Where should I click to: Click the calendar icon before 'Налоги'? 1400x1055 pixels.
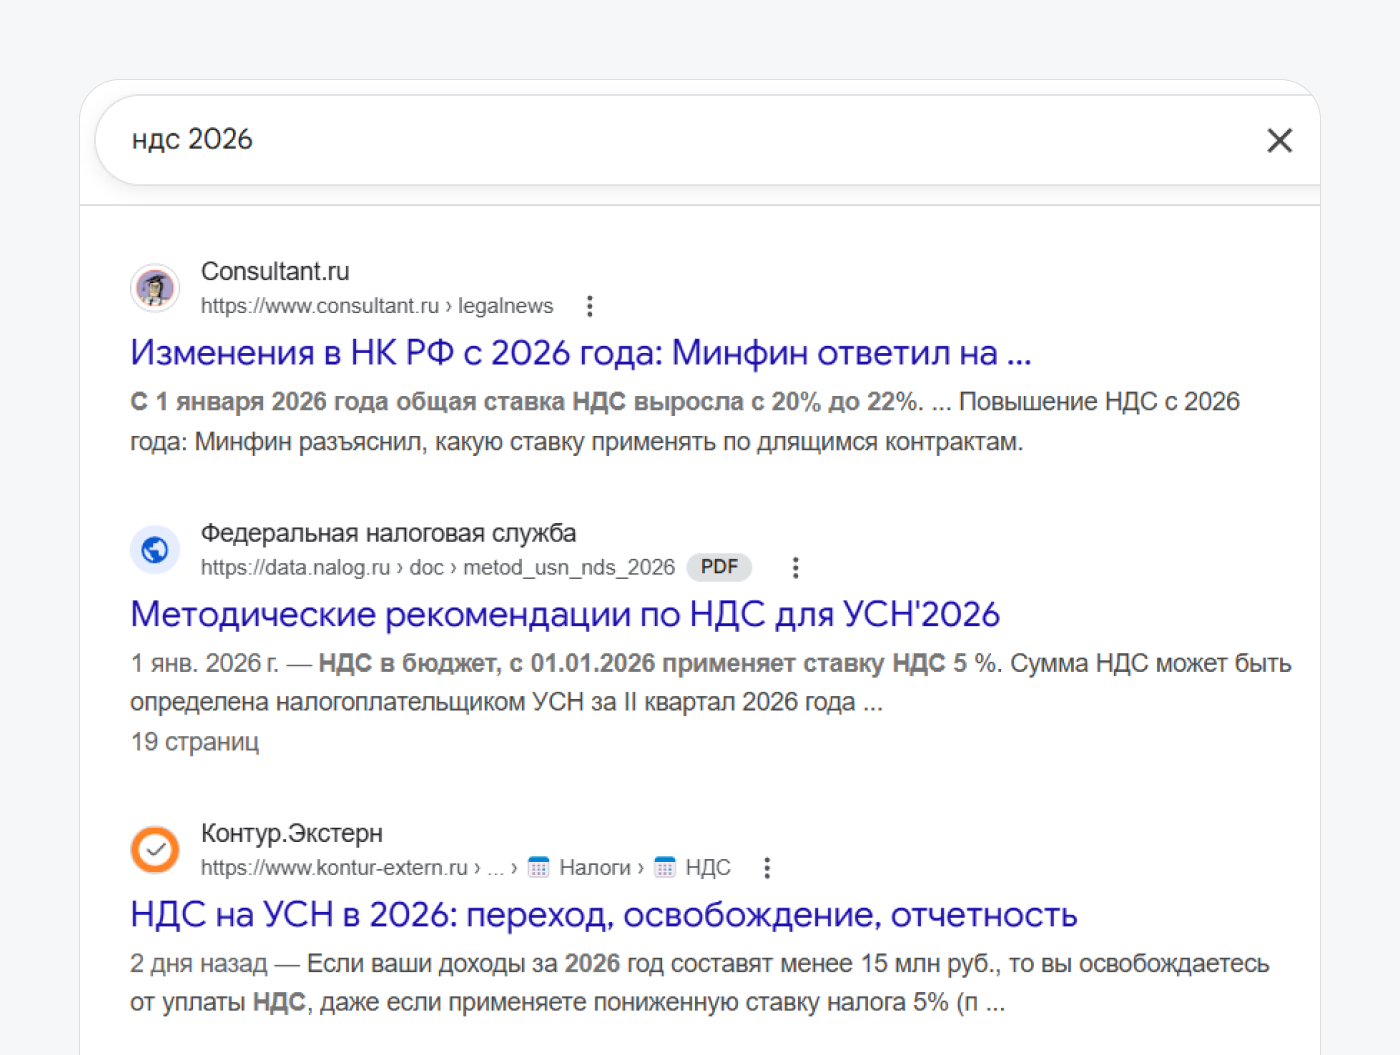point(539,867)
